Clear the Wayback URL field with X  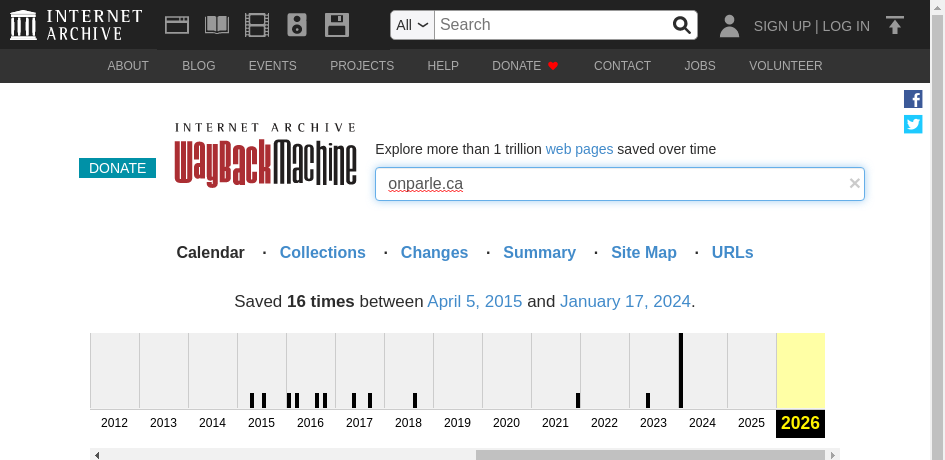point(855,183)
